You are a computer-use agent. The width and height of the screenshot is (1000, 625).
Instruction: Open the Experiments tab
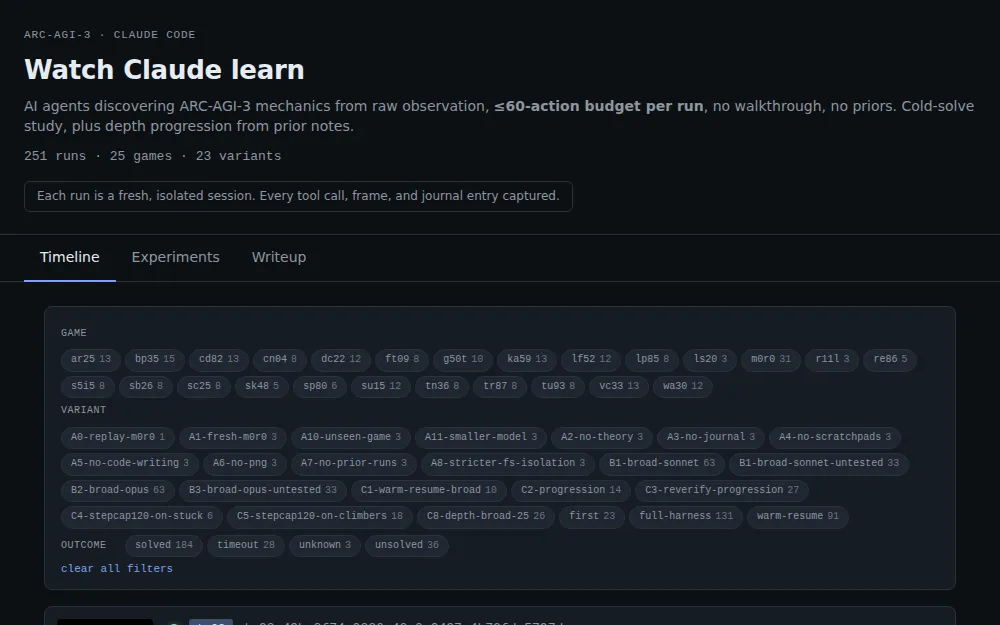(x=175, y=258)
